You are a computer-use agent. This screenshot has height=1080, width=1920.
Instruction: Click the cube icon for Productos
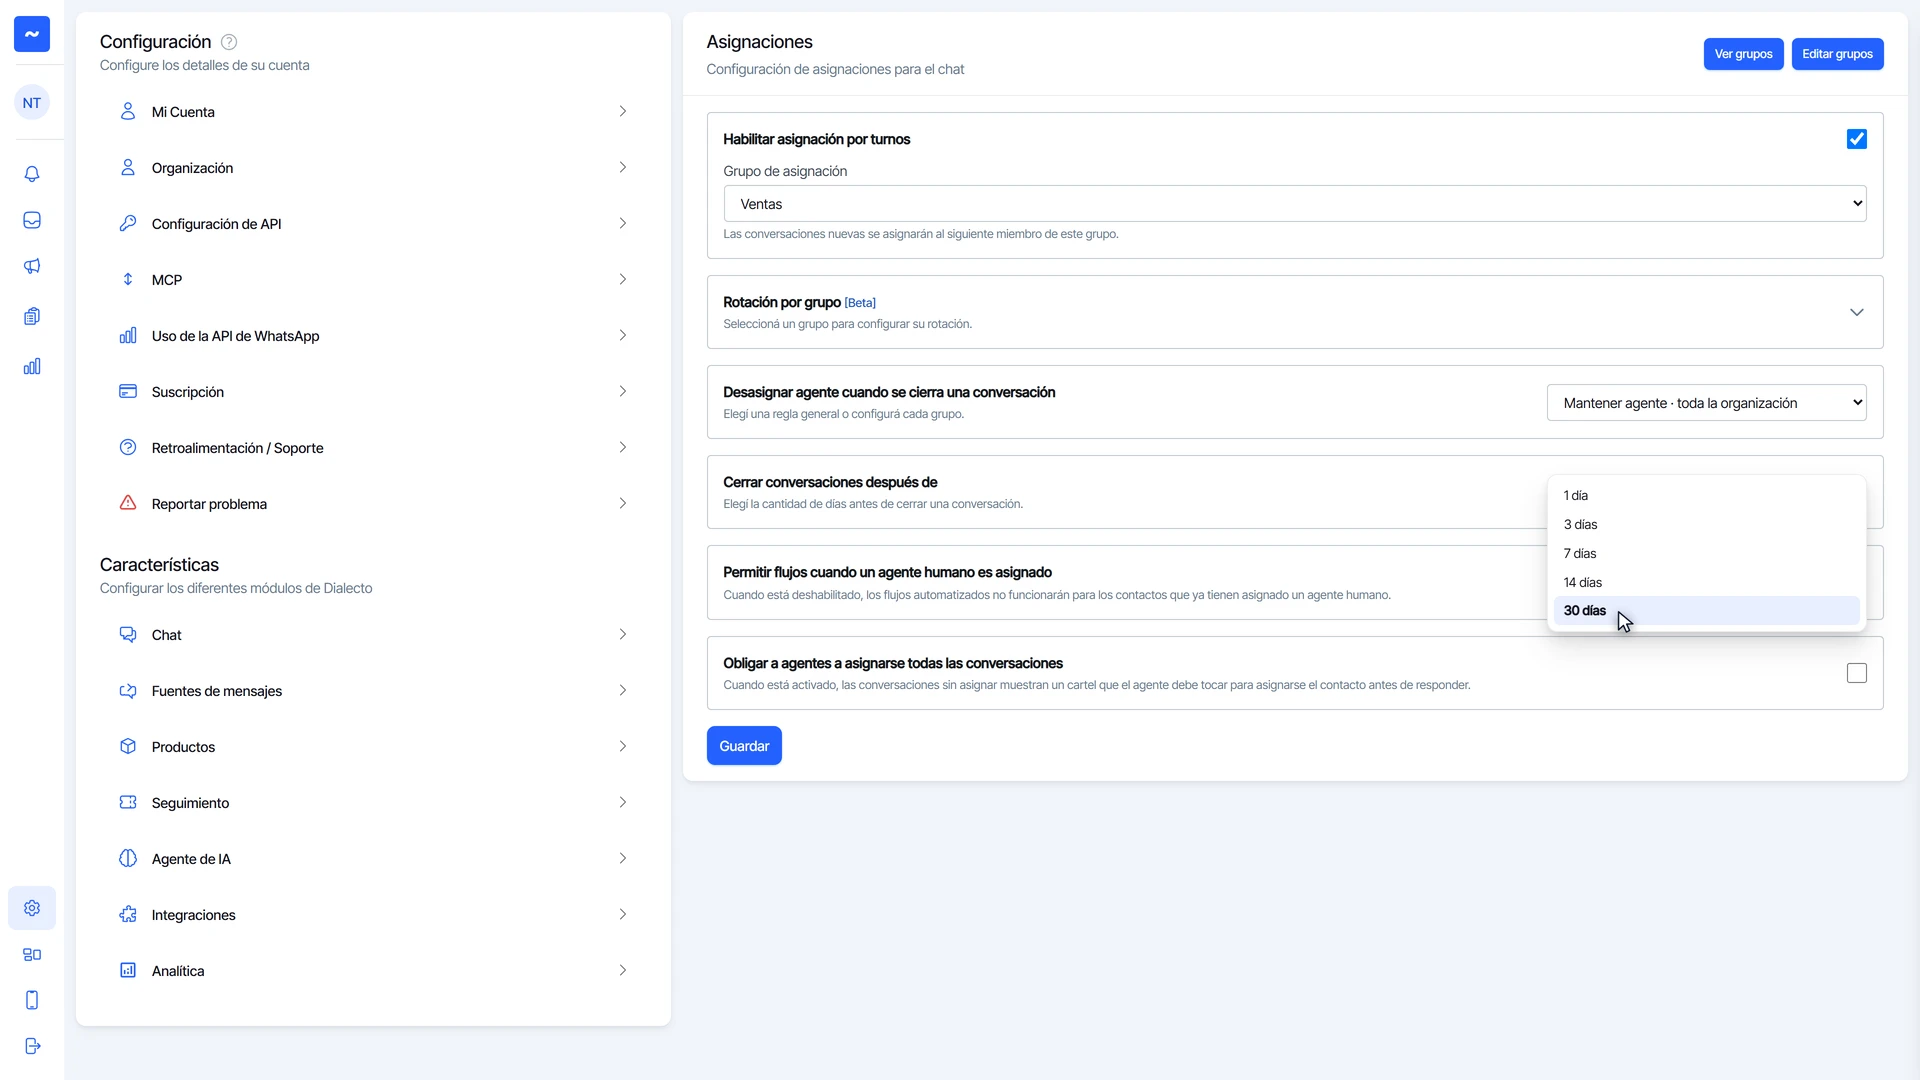[x=128, y=746]
